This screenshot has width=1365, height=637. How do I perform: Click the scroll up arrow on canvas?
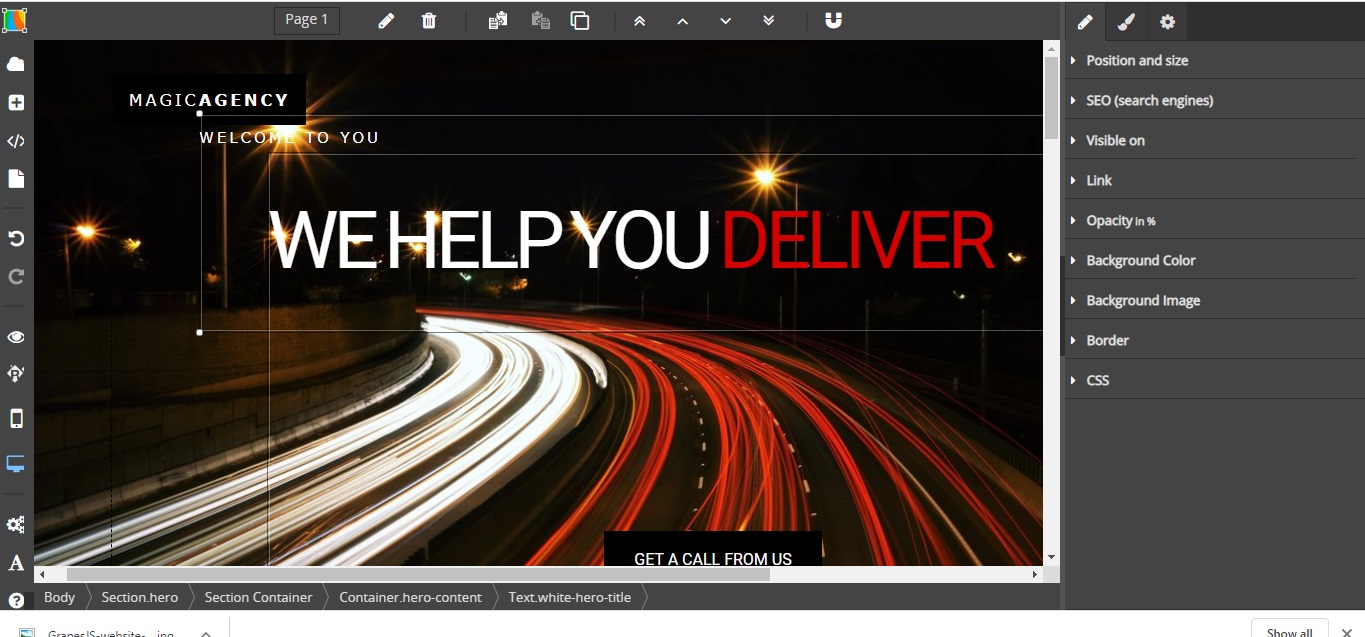tap(1051, 48)
